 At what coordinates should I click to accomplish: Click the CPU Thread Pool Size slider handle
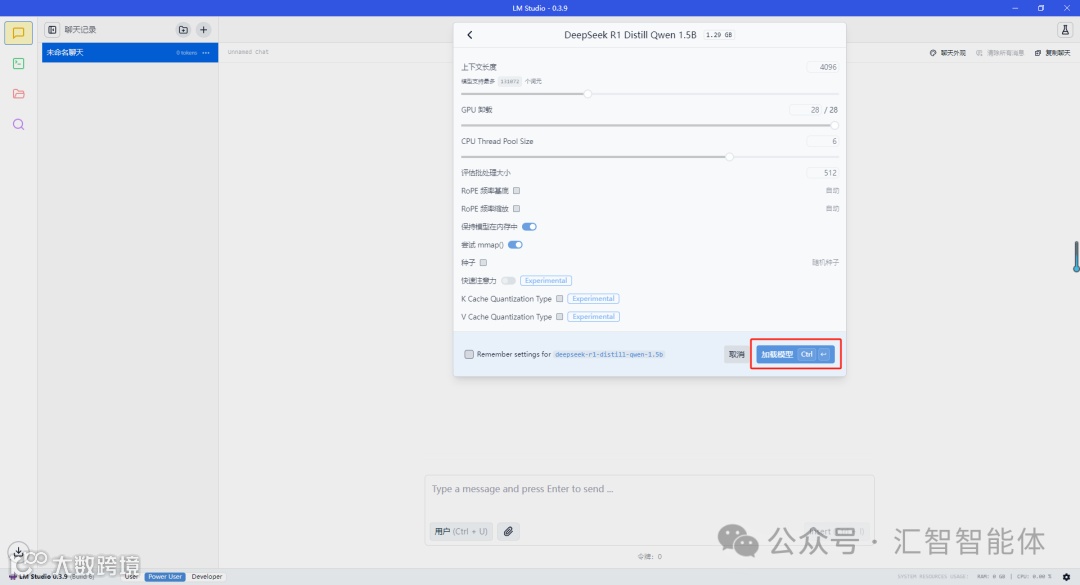click(729, 157)
